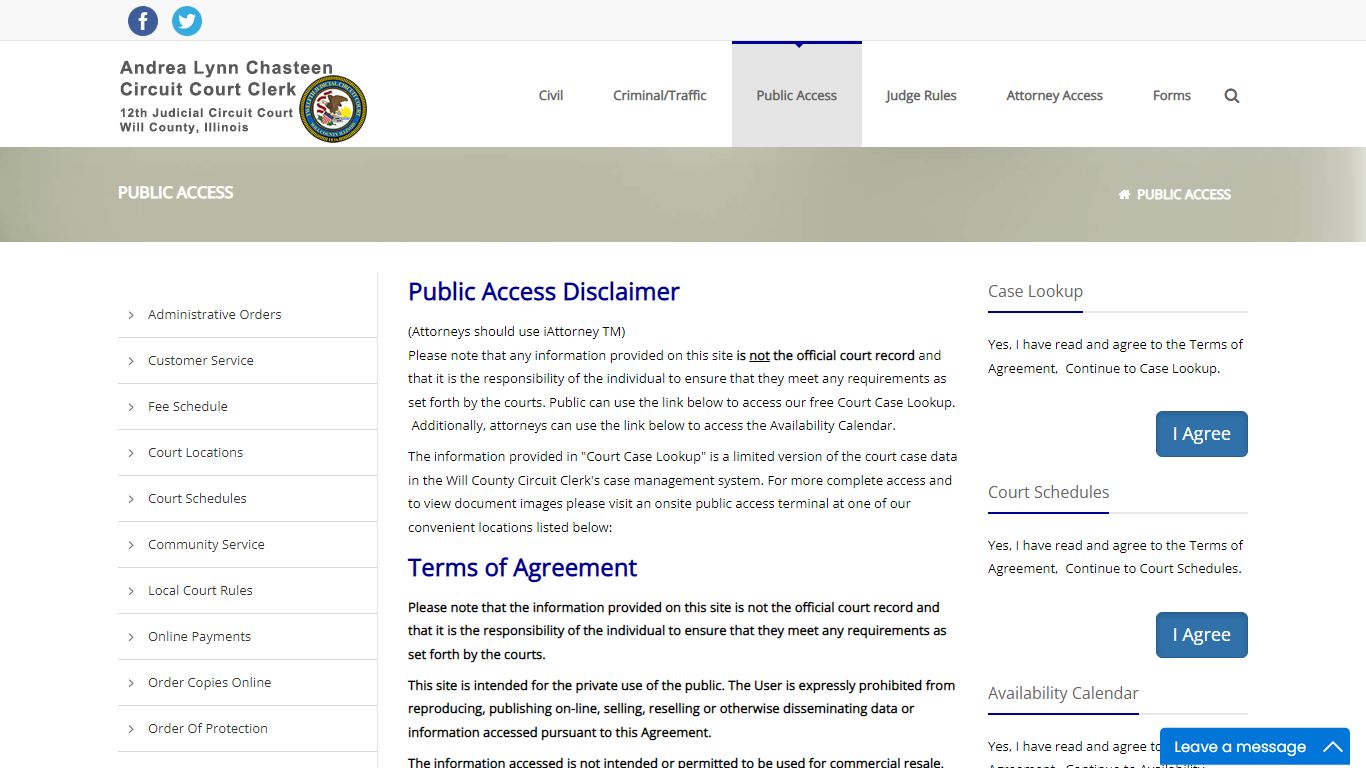The height and width of the screenshot is (768, 1366).
Task: Click chevron beside Online Payments
Action: pos(131,637)
